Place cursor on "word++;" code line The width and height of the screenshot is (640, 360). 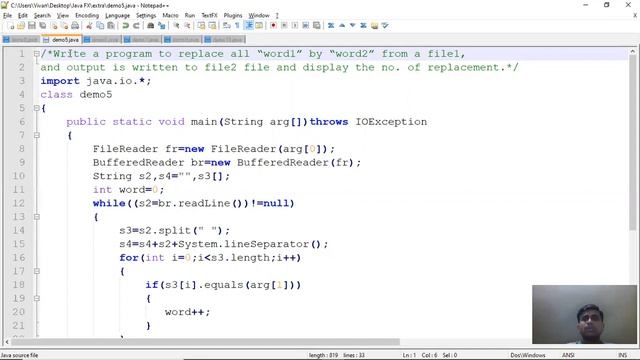pos(187,312)
